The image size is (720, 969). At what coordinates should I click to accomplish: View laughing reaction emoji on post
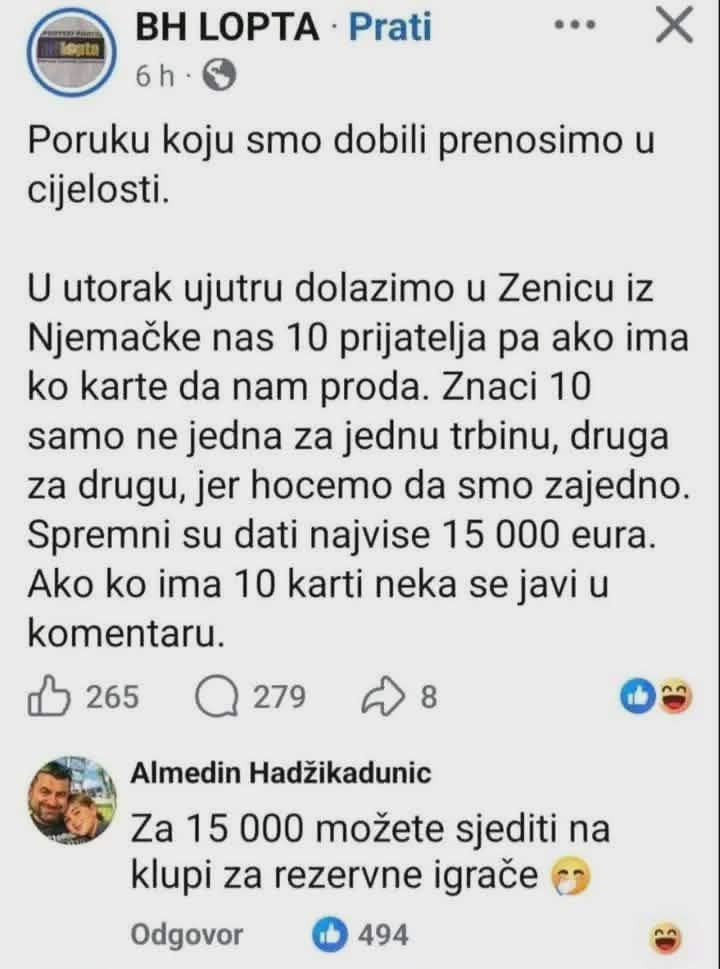tap(675, 696)
